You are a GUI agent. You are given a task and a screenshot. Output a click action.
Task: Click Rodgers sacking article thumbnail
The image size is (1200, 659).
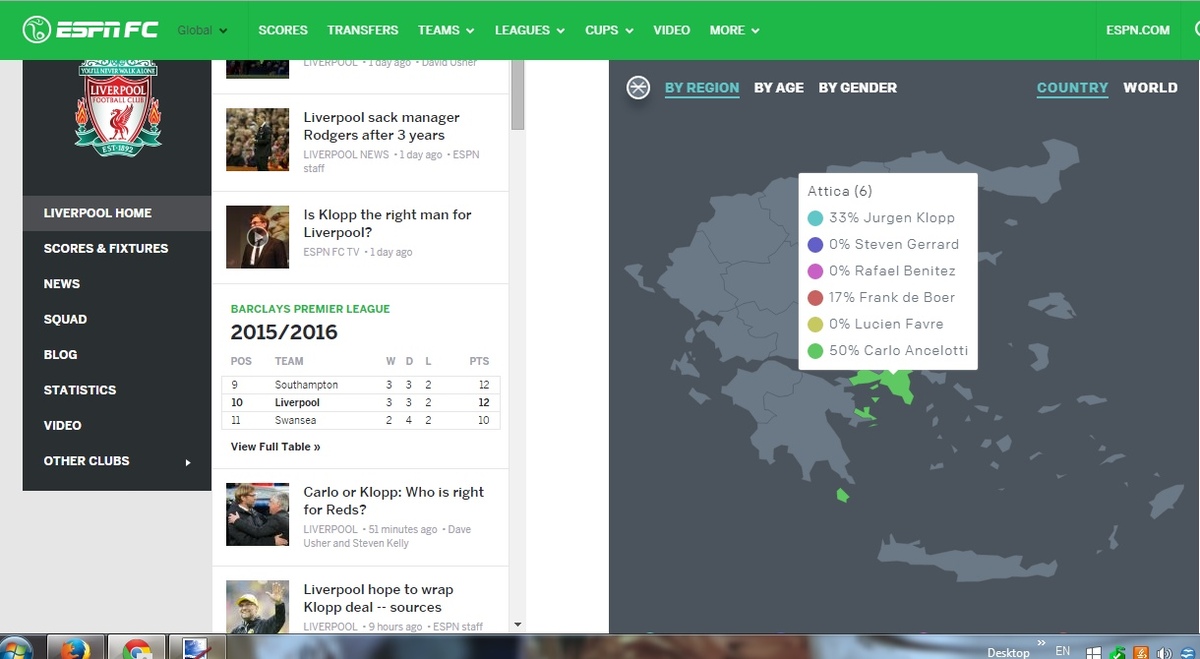[x=257, y=140]
